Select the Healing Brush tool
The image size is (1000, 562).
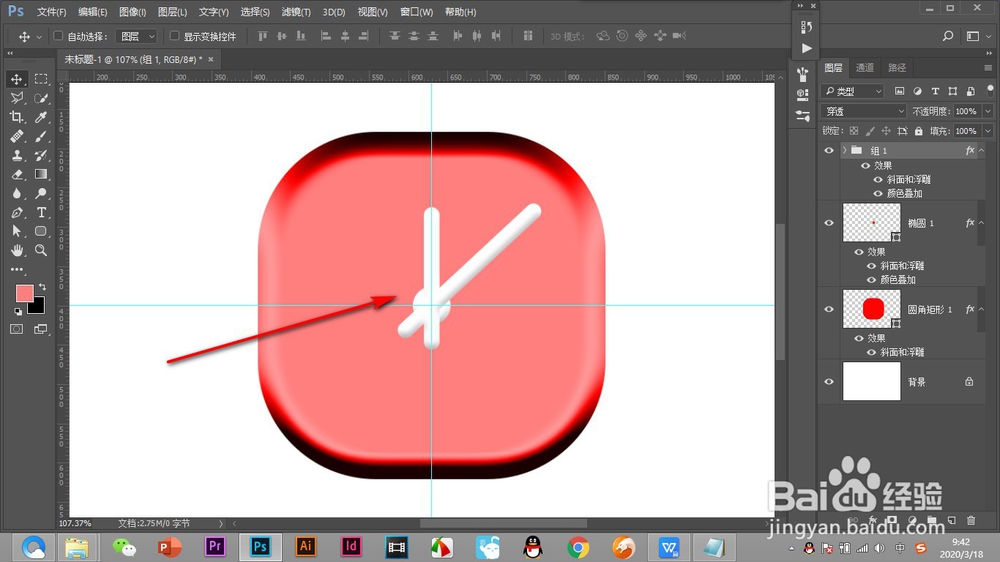17,137
